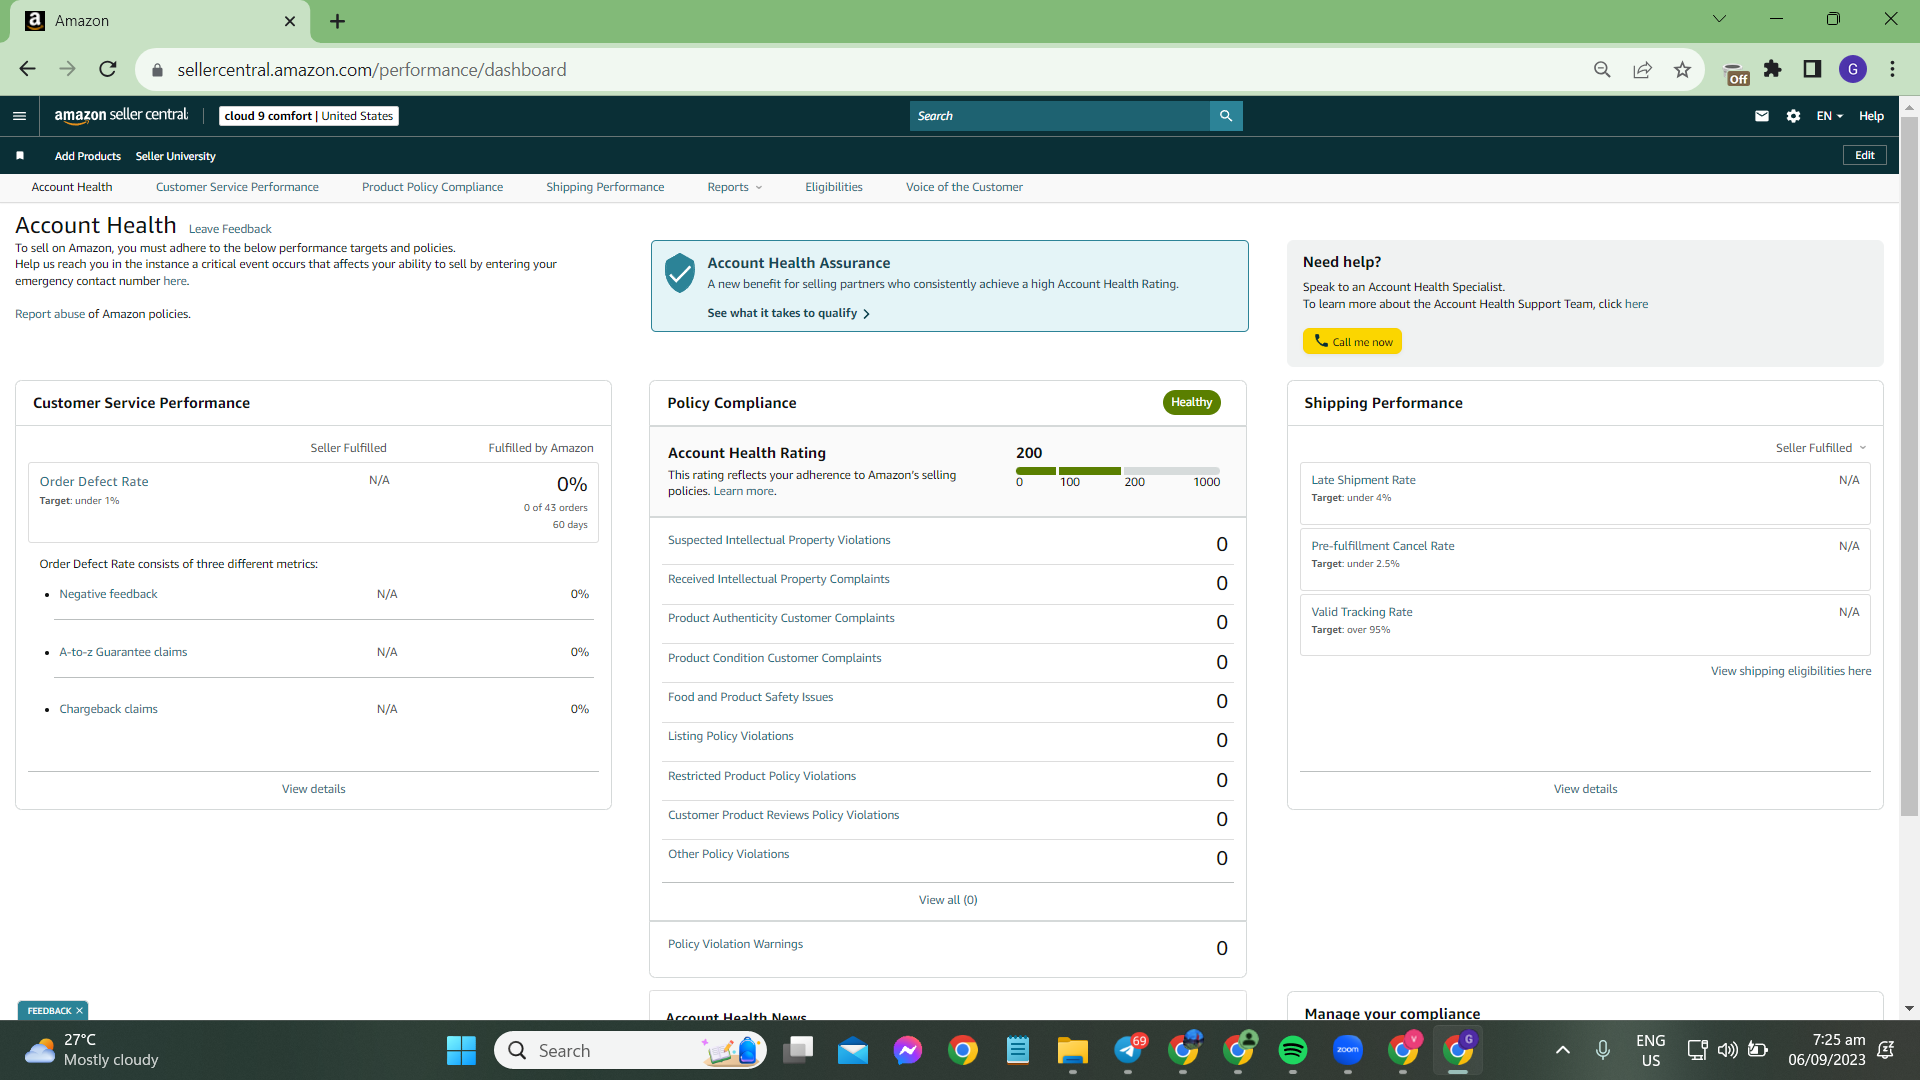Screen dimensions: 1920x1080
Task: Open the browser zoom magnifier icon
Action: pyautogui.click(x=1602, y=69)
